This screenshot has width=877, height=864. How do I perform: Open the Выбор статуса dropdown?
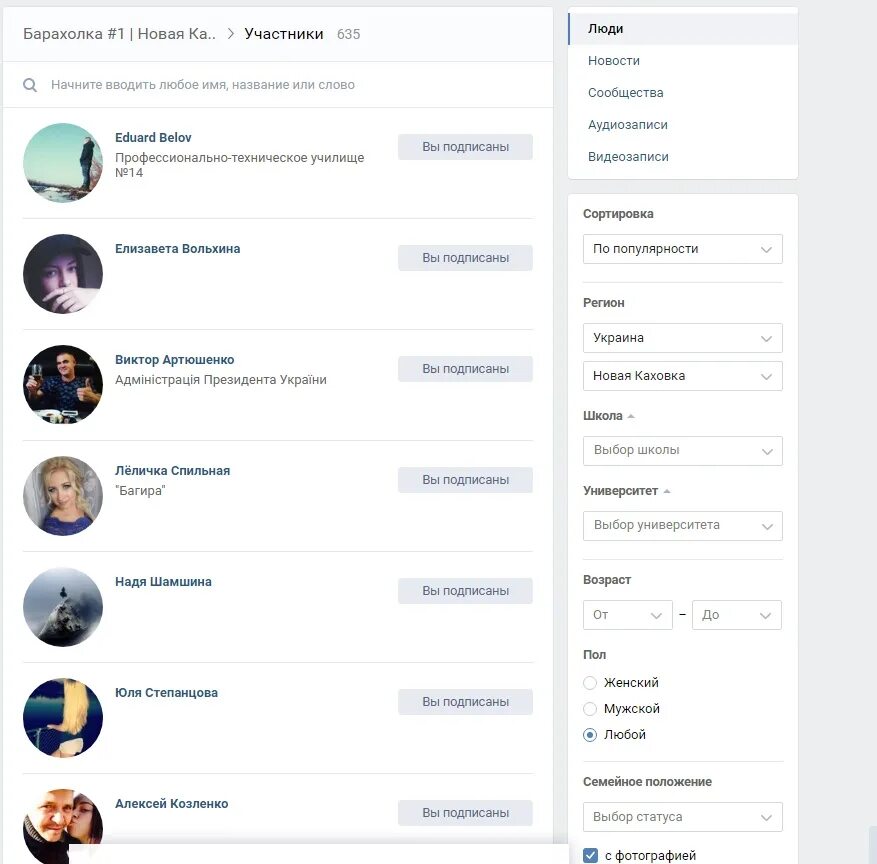pyautogui.click(x=682, y=817)
